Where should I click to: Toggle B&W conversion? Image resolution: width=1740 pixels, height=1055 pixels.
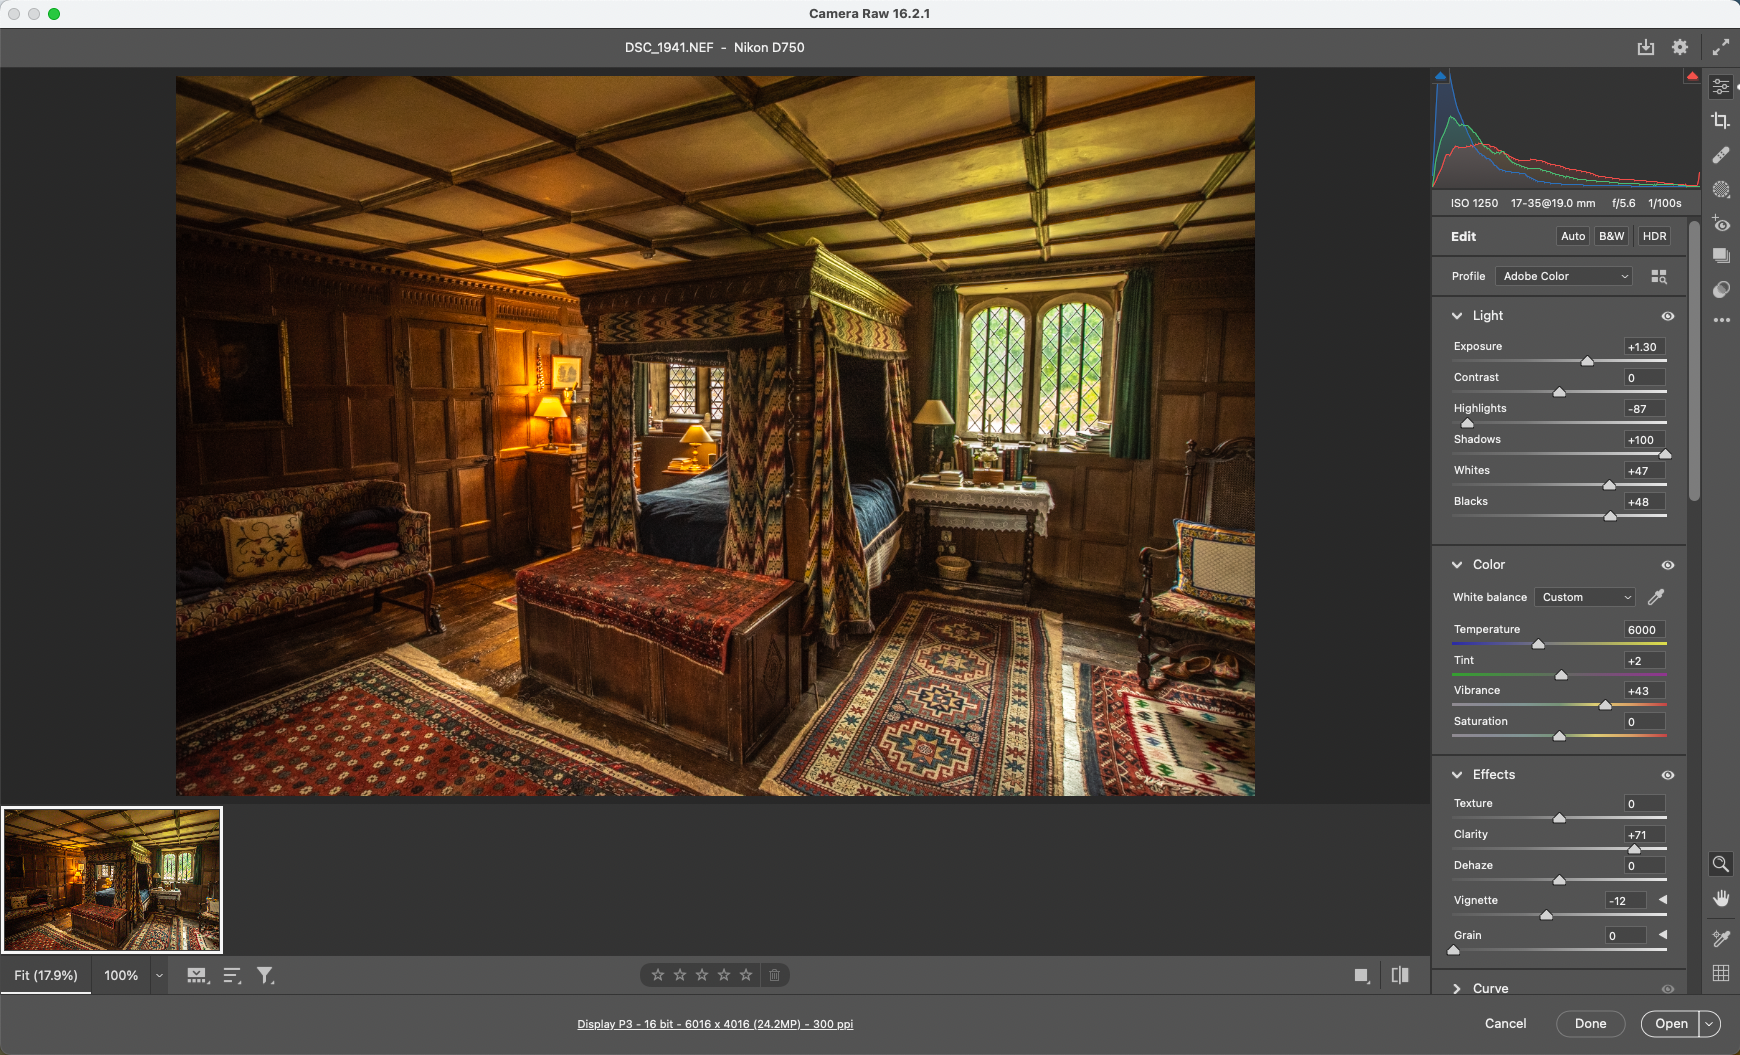pyautogui.click(x=1612, y=236)
